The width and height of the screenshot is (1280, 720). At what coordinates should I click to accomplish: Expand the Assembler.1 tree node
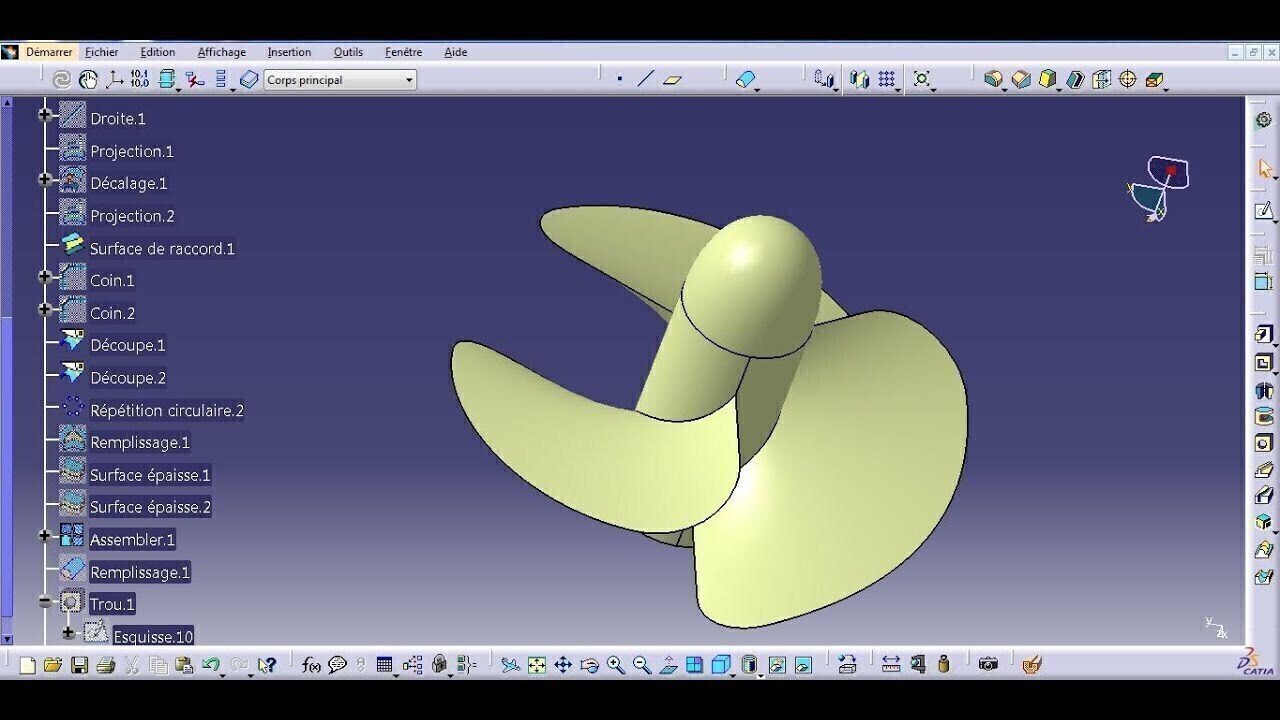[x=45, y=536]
